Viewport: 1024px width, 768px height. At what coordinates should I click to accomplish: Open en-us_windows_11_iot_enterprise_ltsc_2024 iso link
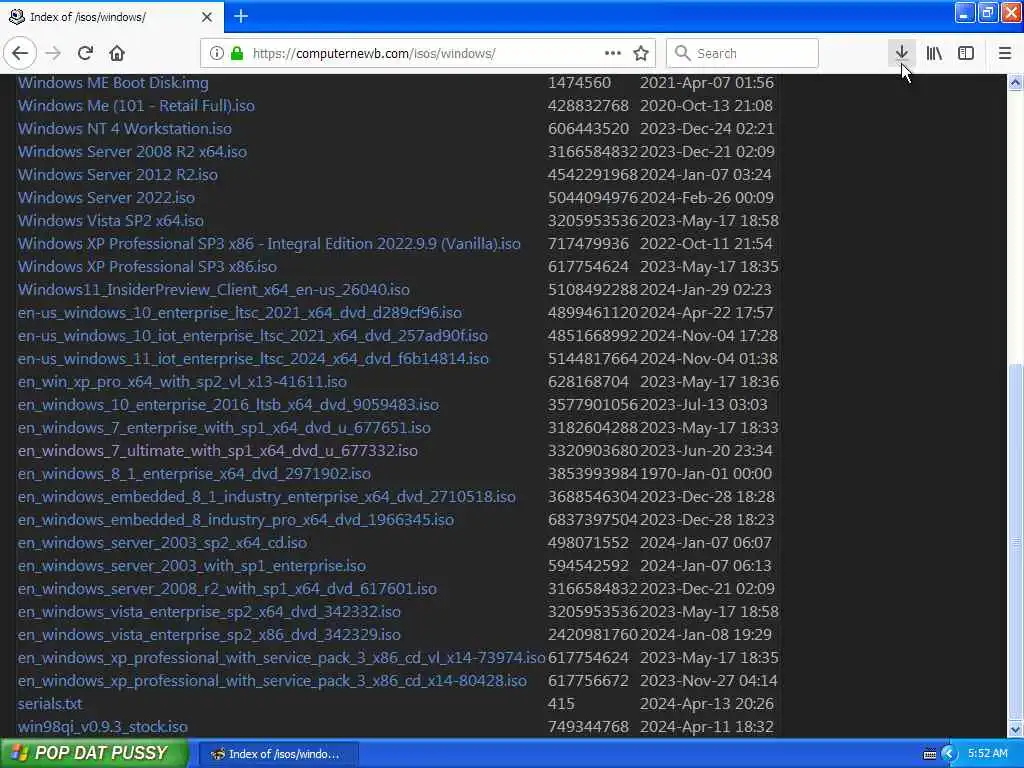click(x=253, y=359)
